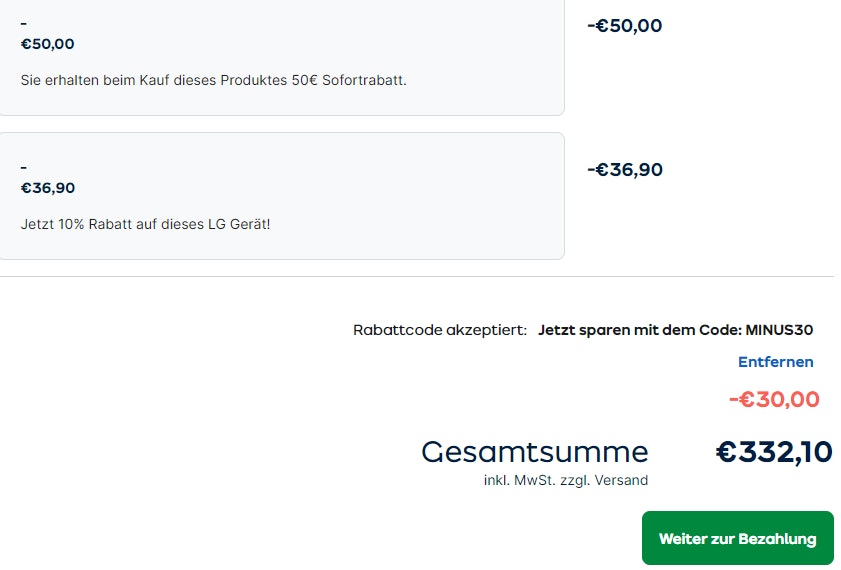
Task: Click the dash above €36,90 in card
Action: tap(24, 167)
